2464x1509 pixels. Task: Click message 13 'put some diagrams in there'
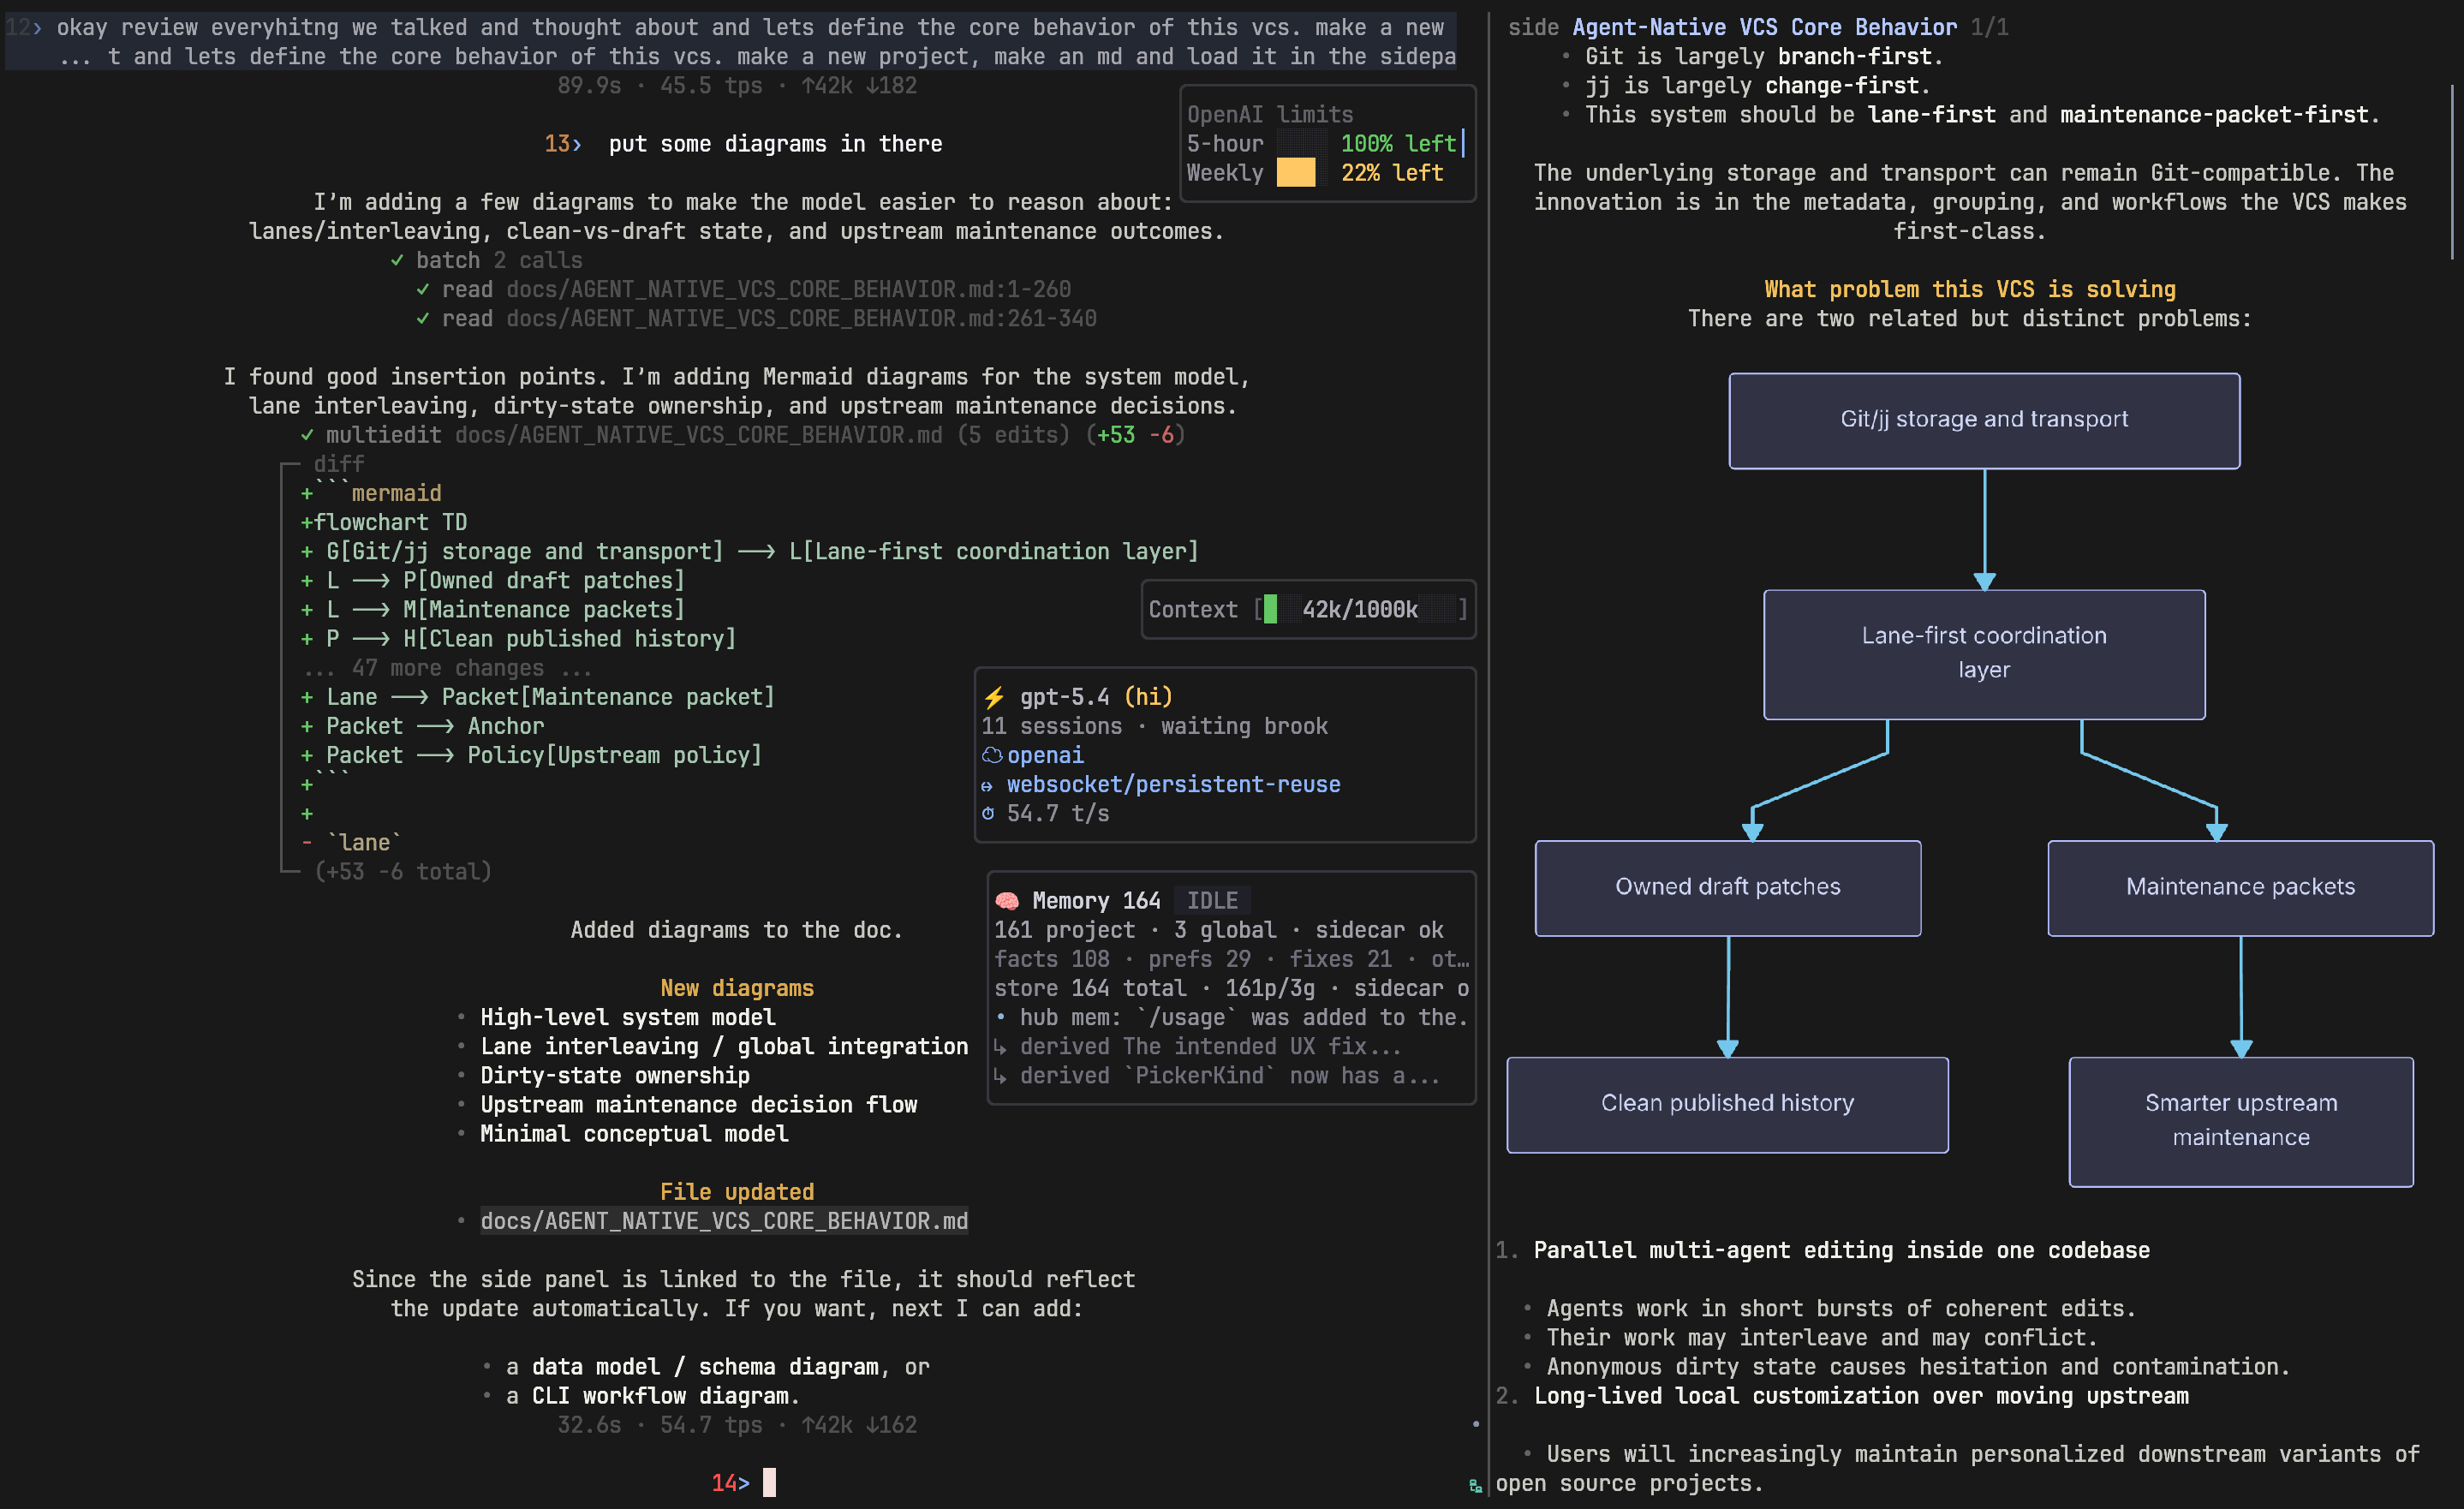[775, 144]
